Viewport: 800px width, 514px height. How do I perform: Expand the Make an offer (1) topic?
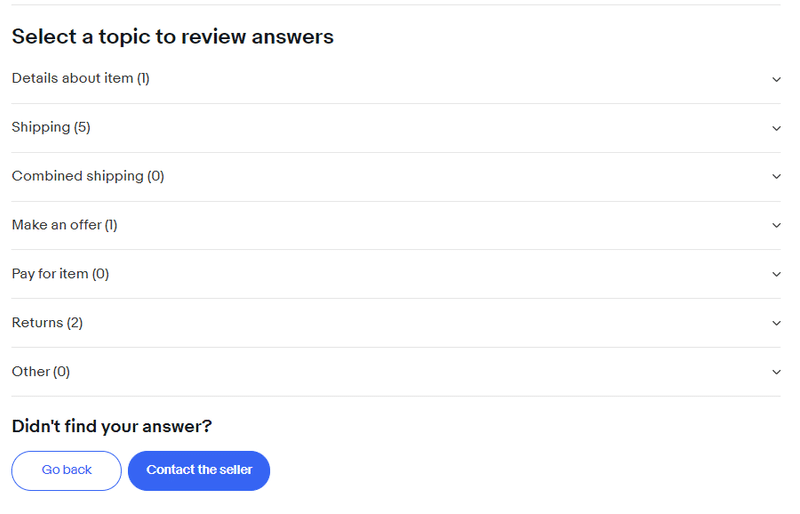coord(64,225)
